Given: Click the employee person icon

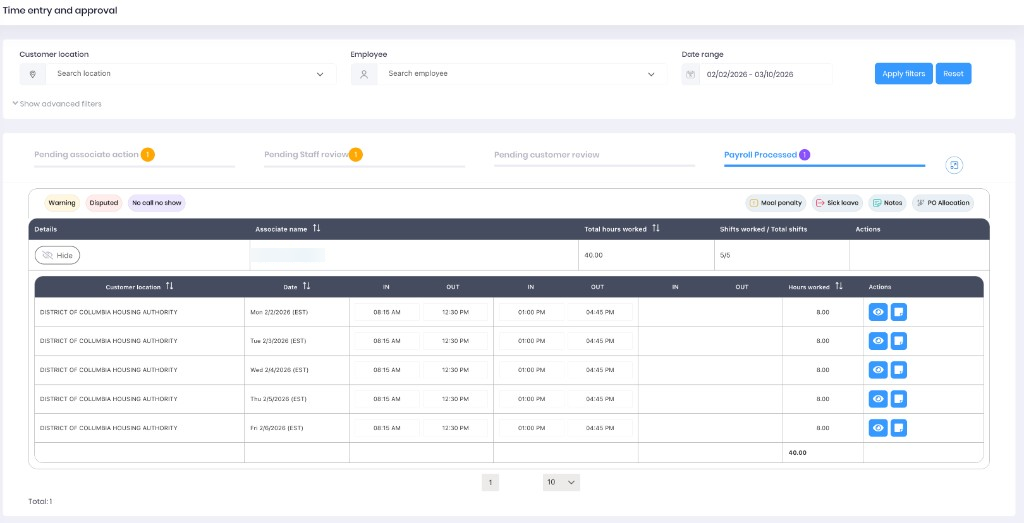Looking at the screenshot, I should coord(364,74).
